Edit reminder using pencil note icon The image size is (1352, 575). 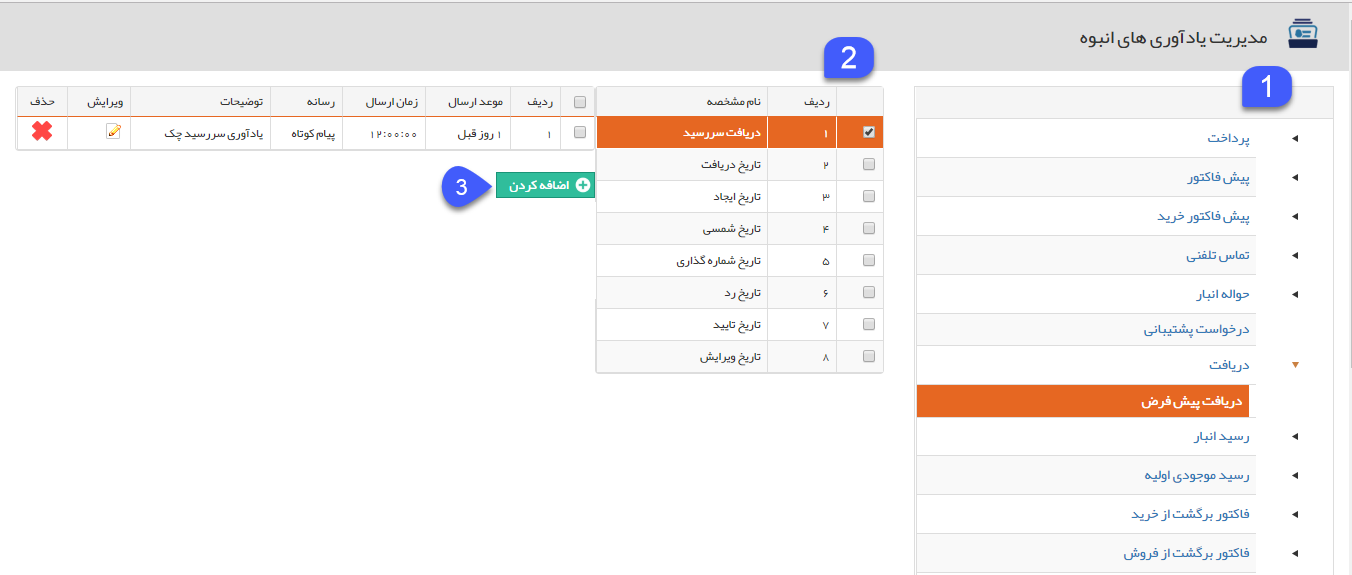113,132
